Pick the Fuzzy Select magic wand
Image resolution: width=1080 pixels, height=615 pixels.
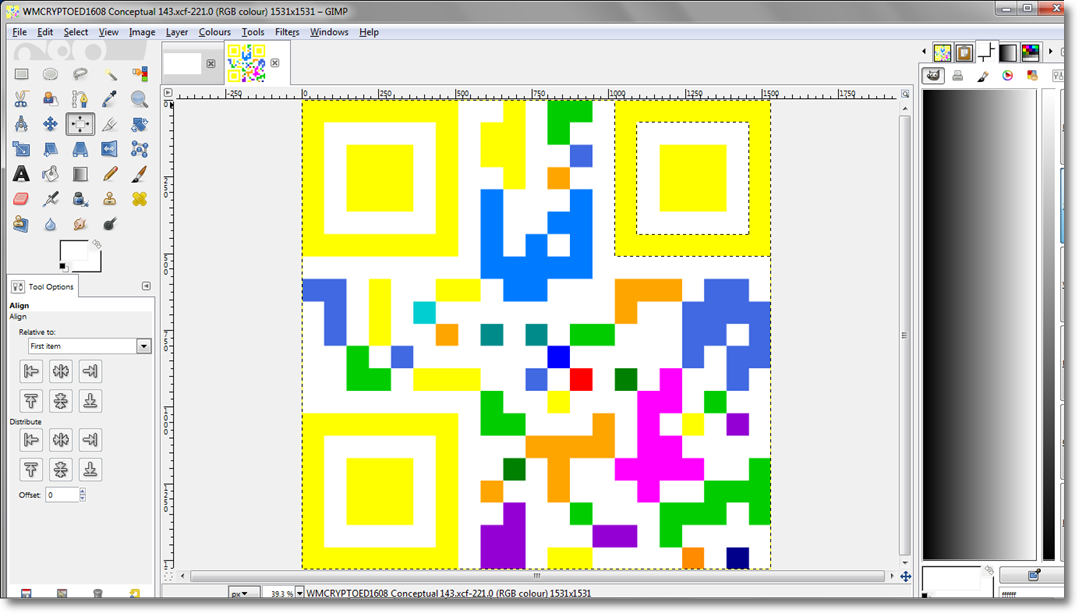pyautogui.click(x=110, y=74)
